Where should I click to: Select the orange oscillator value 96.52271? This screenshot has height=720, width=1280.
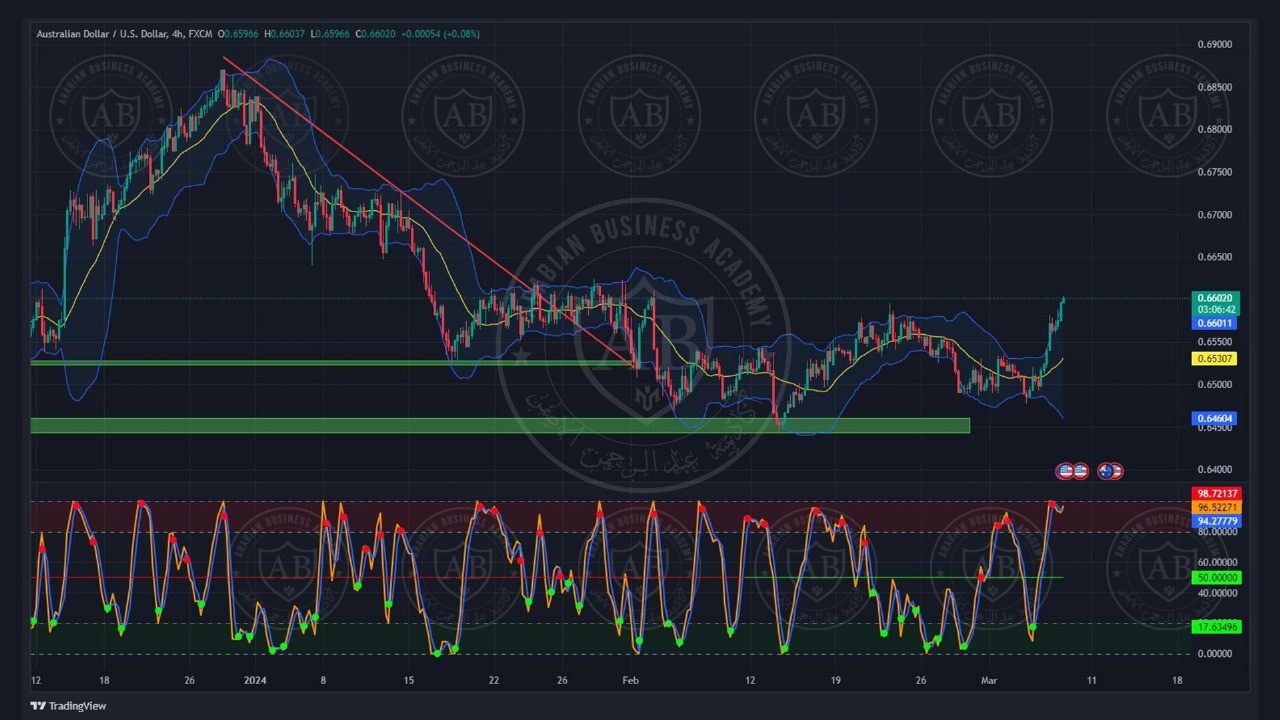[1217, 507]
